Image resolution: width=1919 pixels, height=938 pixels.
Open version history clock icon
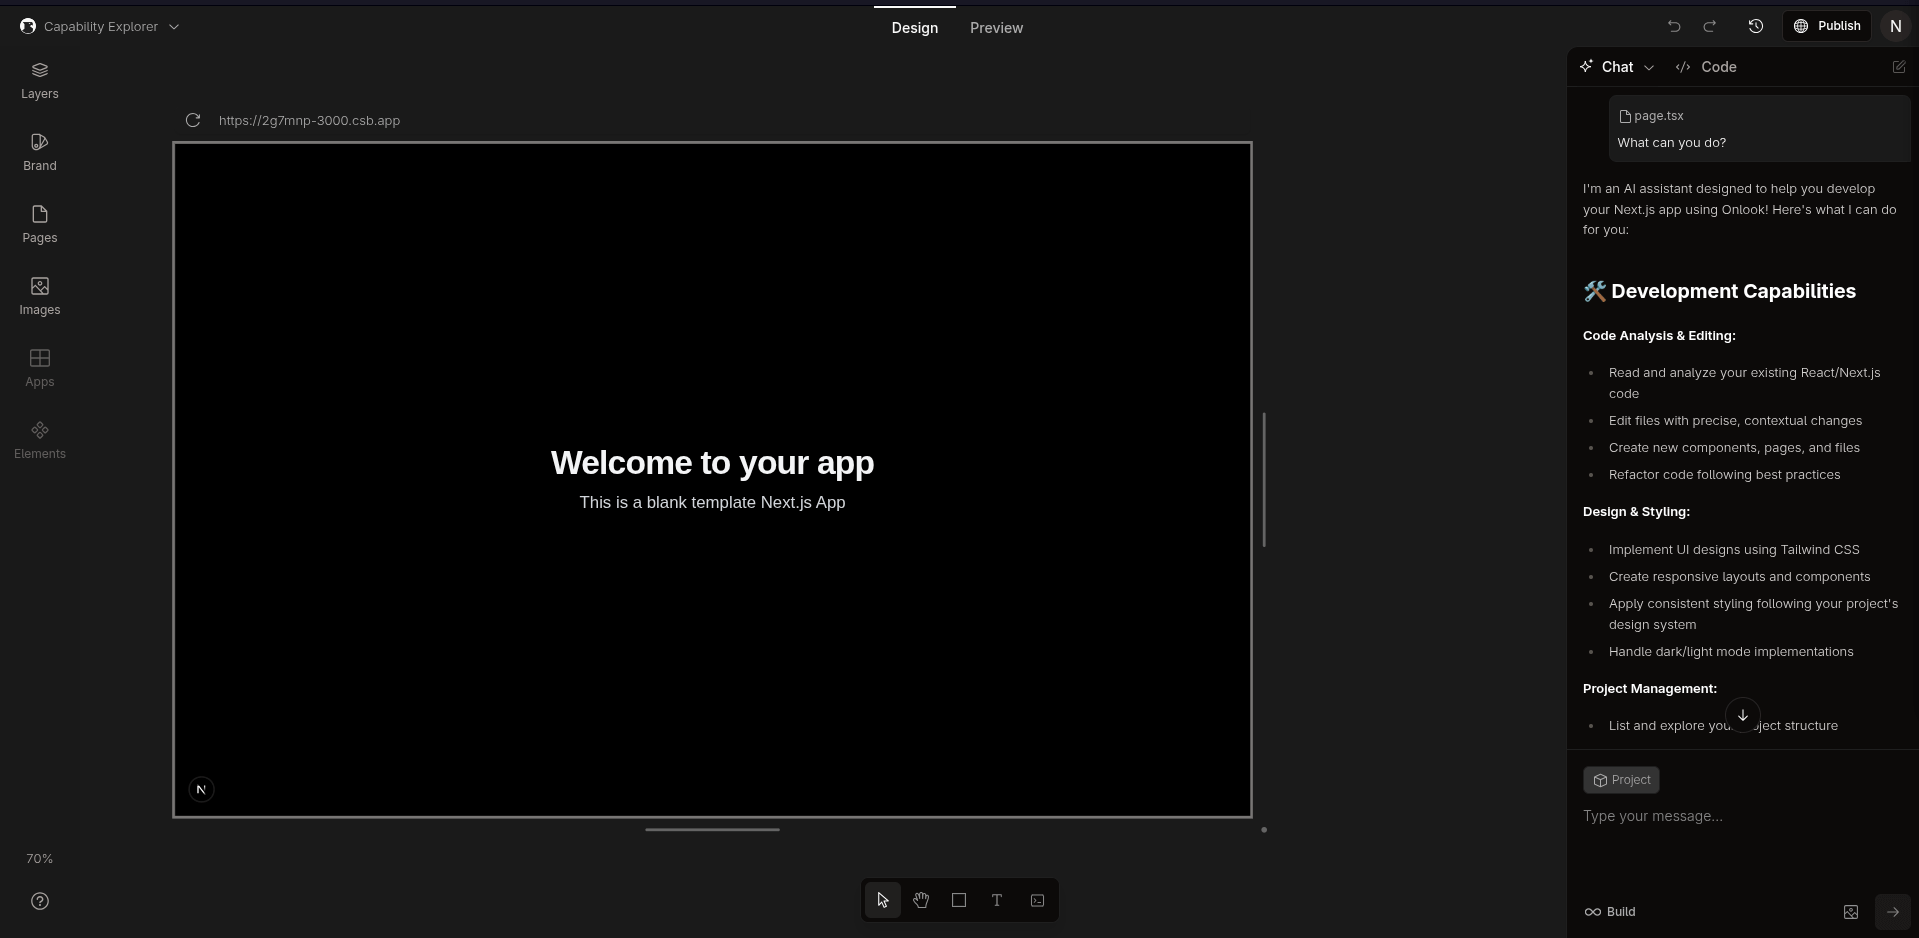coord(1755,26)
